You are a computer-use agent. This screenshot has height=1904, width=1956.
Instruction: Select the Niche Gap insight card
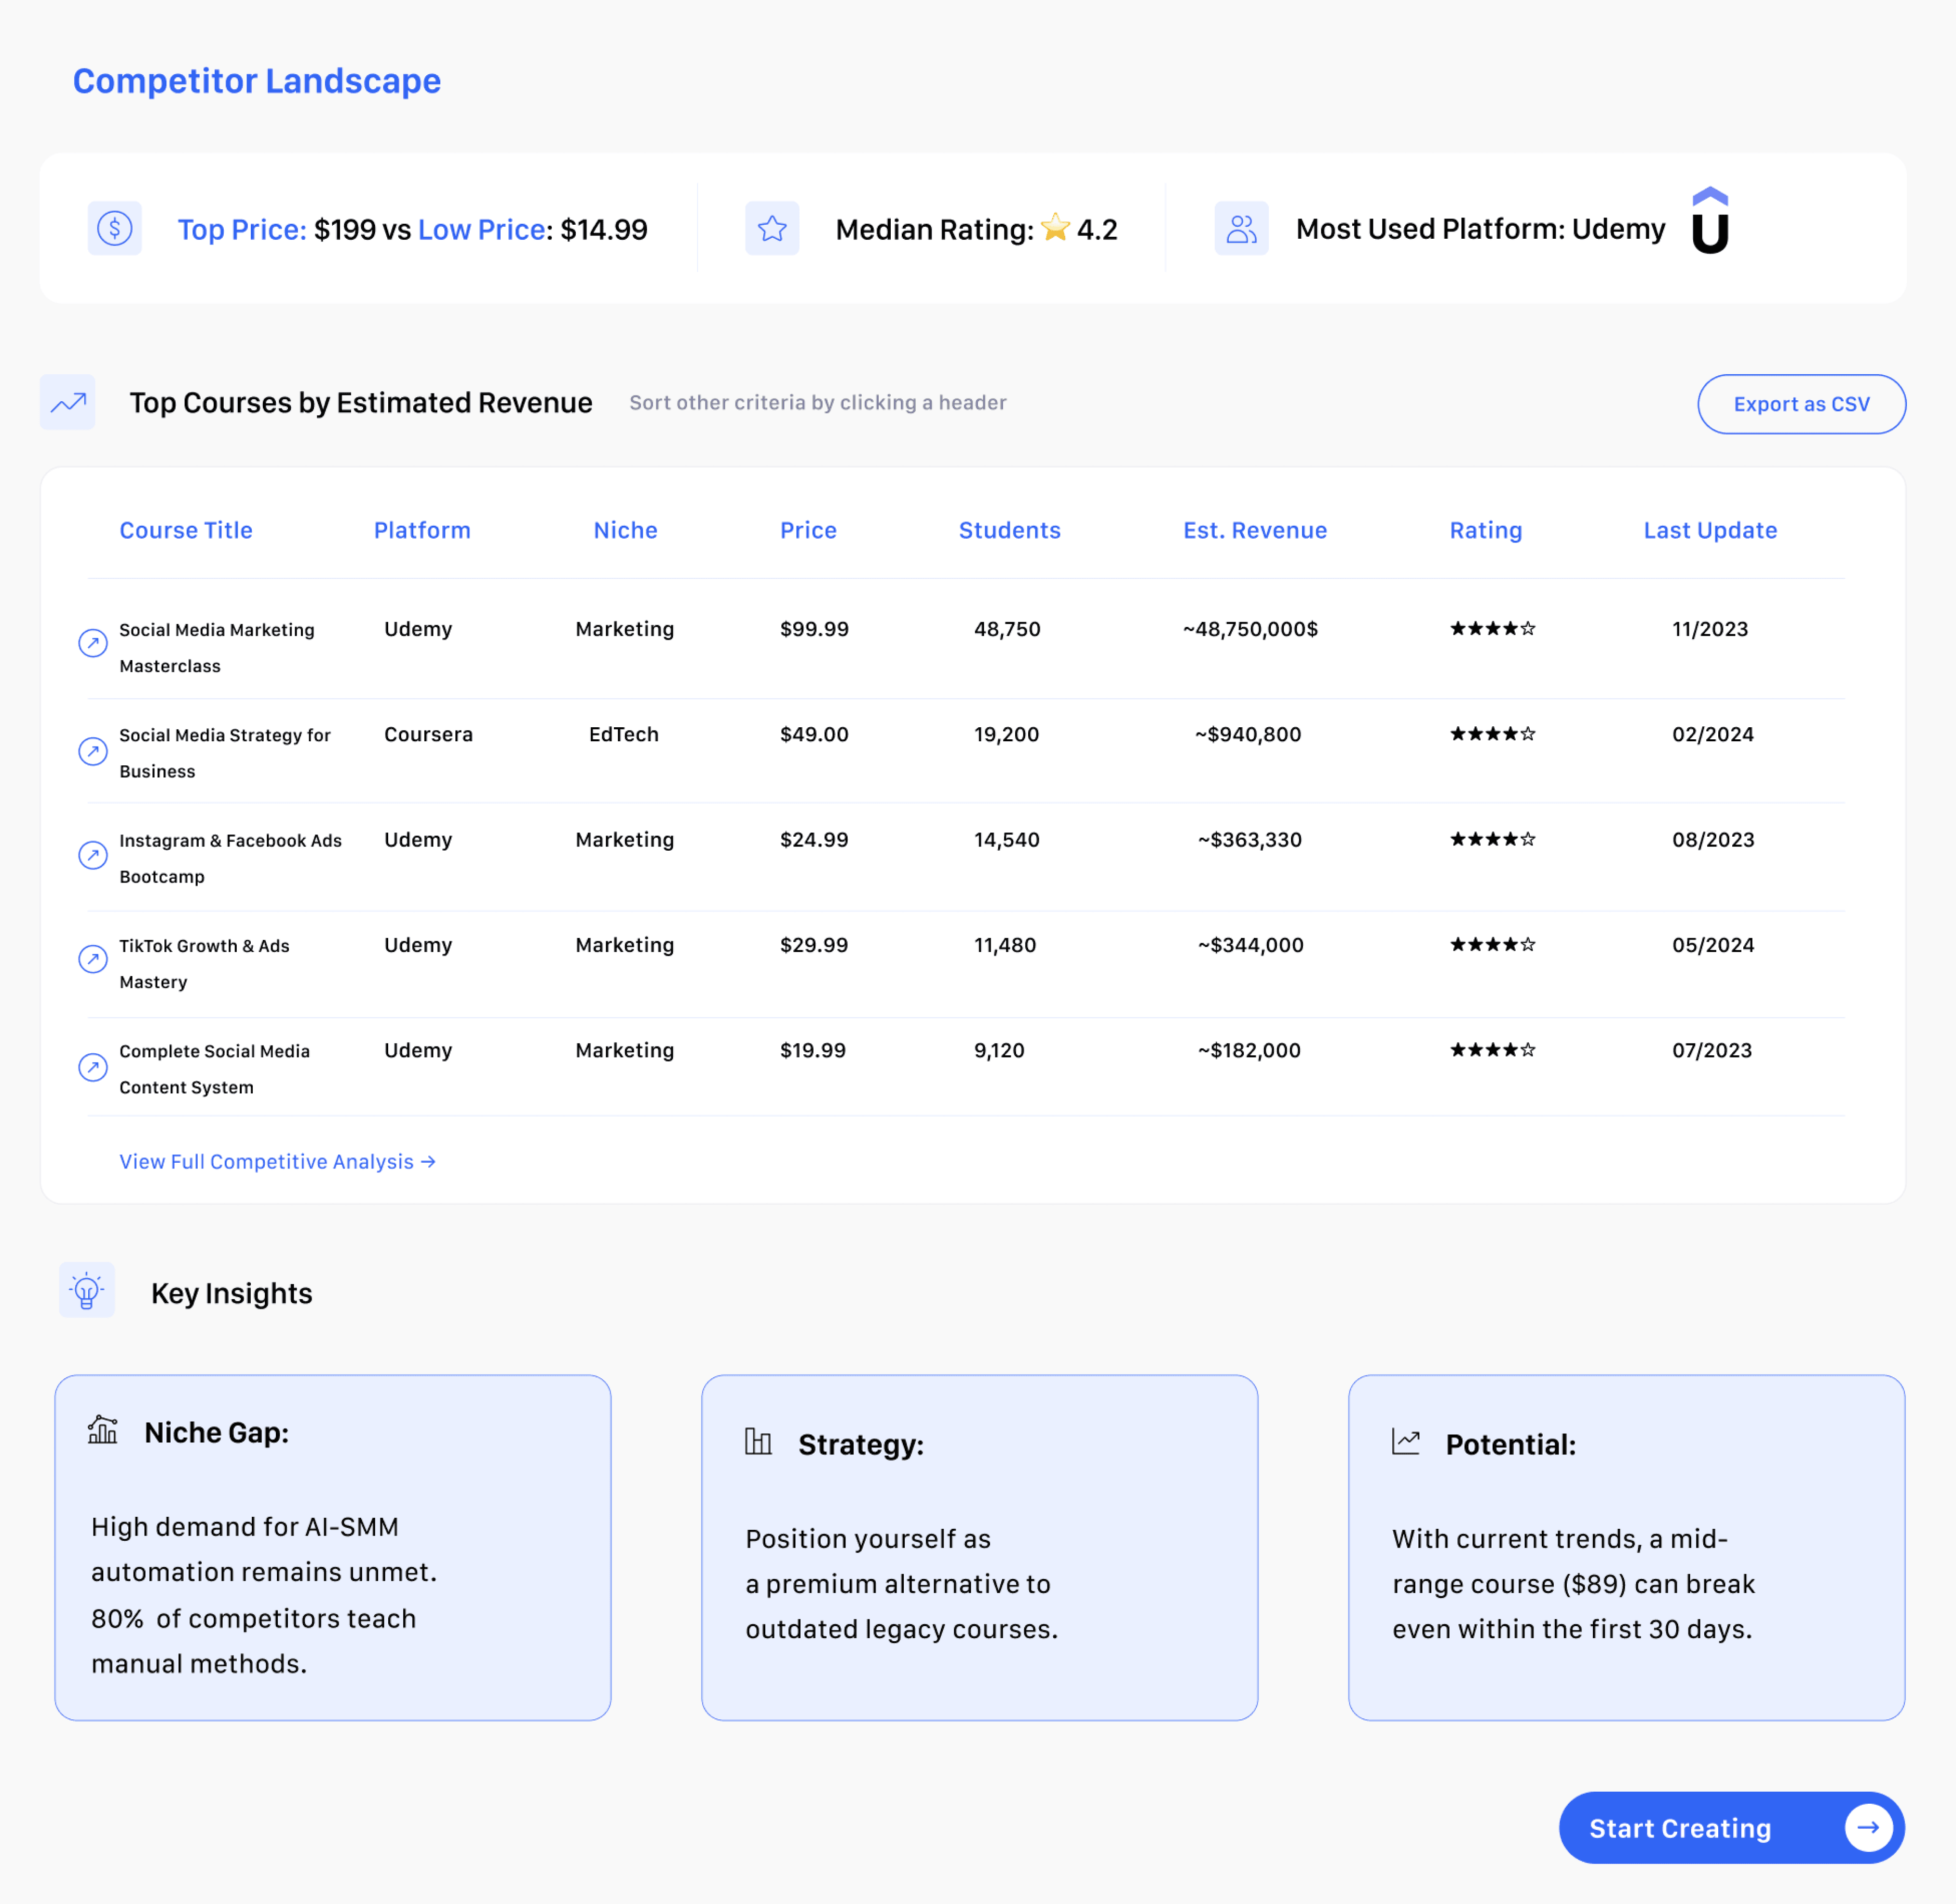333,1547
